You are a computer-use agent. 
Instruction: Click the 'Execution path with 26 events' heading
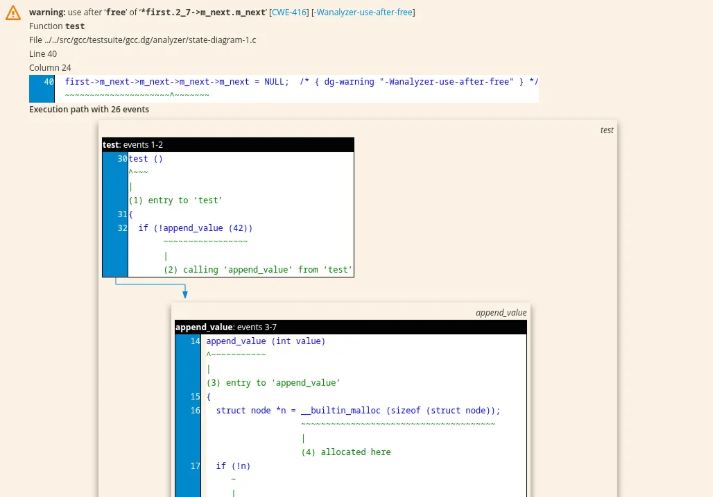pos(89,109)
